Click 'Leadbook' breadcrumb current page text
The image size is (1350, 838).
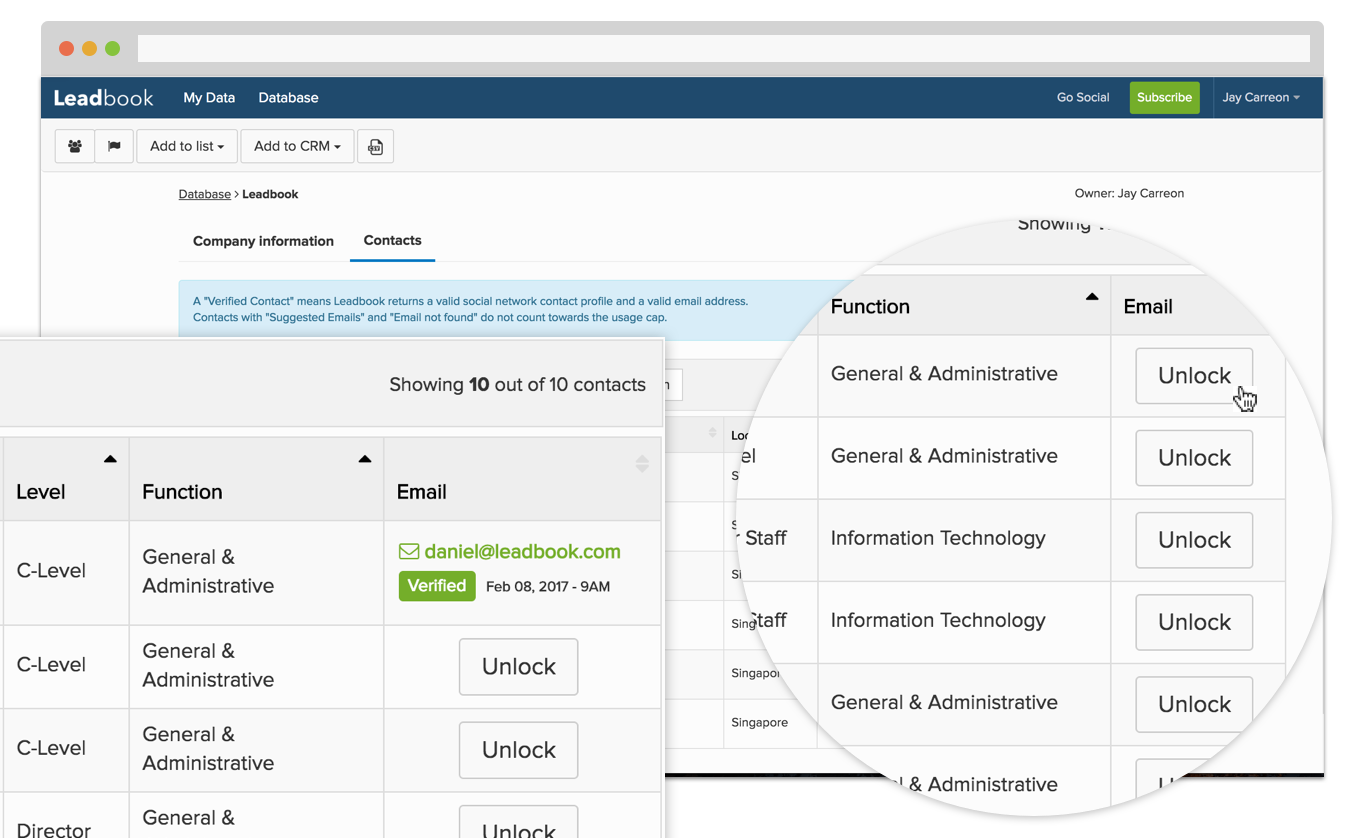[270, 194]
